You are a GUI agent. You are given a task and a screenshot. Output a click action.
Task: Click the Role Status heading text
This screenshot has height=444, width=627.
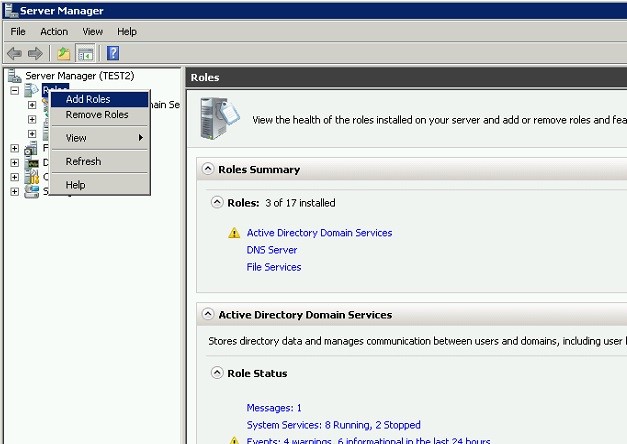(257, 373)
